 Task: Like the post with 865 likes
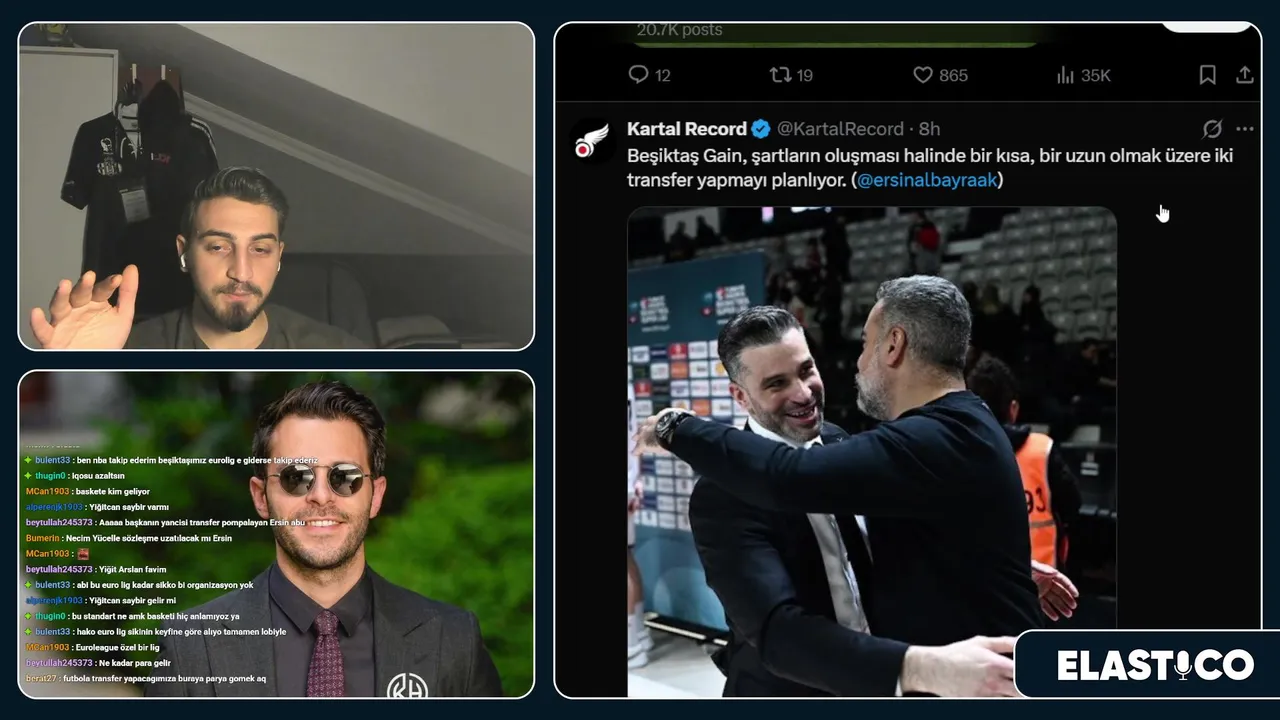922,75
